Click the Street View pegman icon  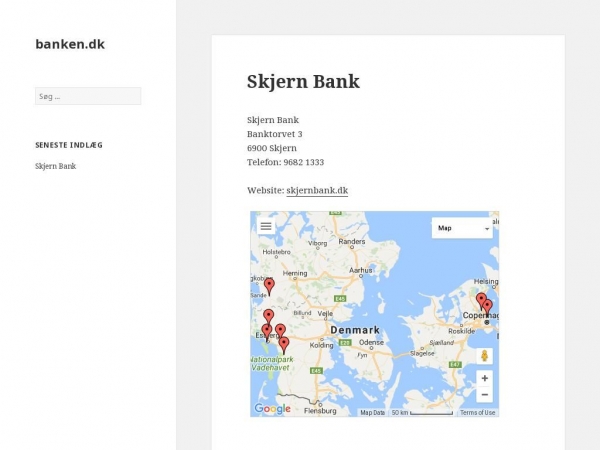click(484, 356)
